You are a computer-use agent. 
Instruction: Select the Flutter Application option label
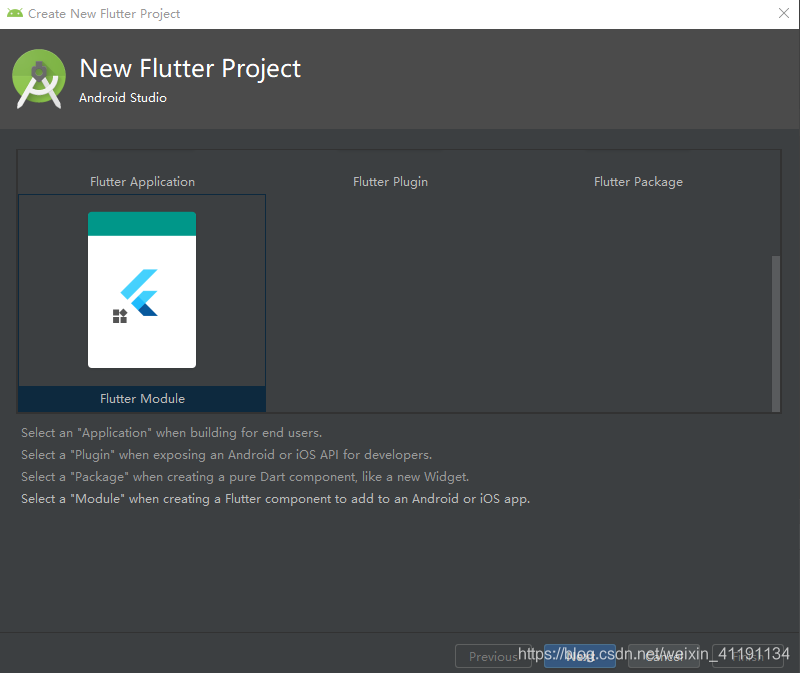click(x=142, y=182)
